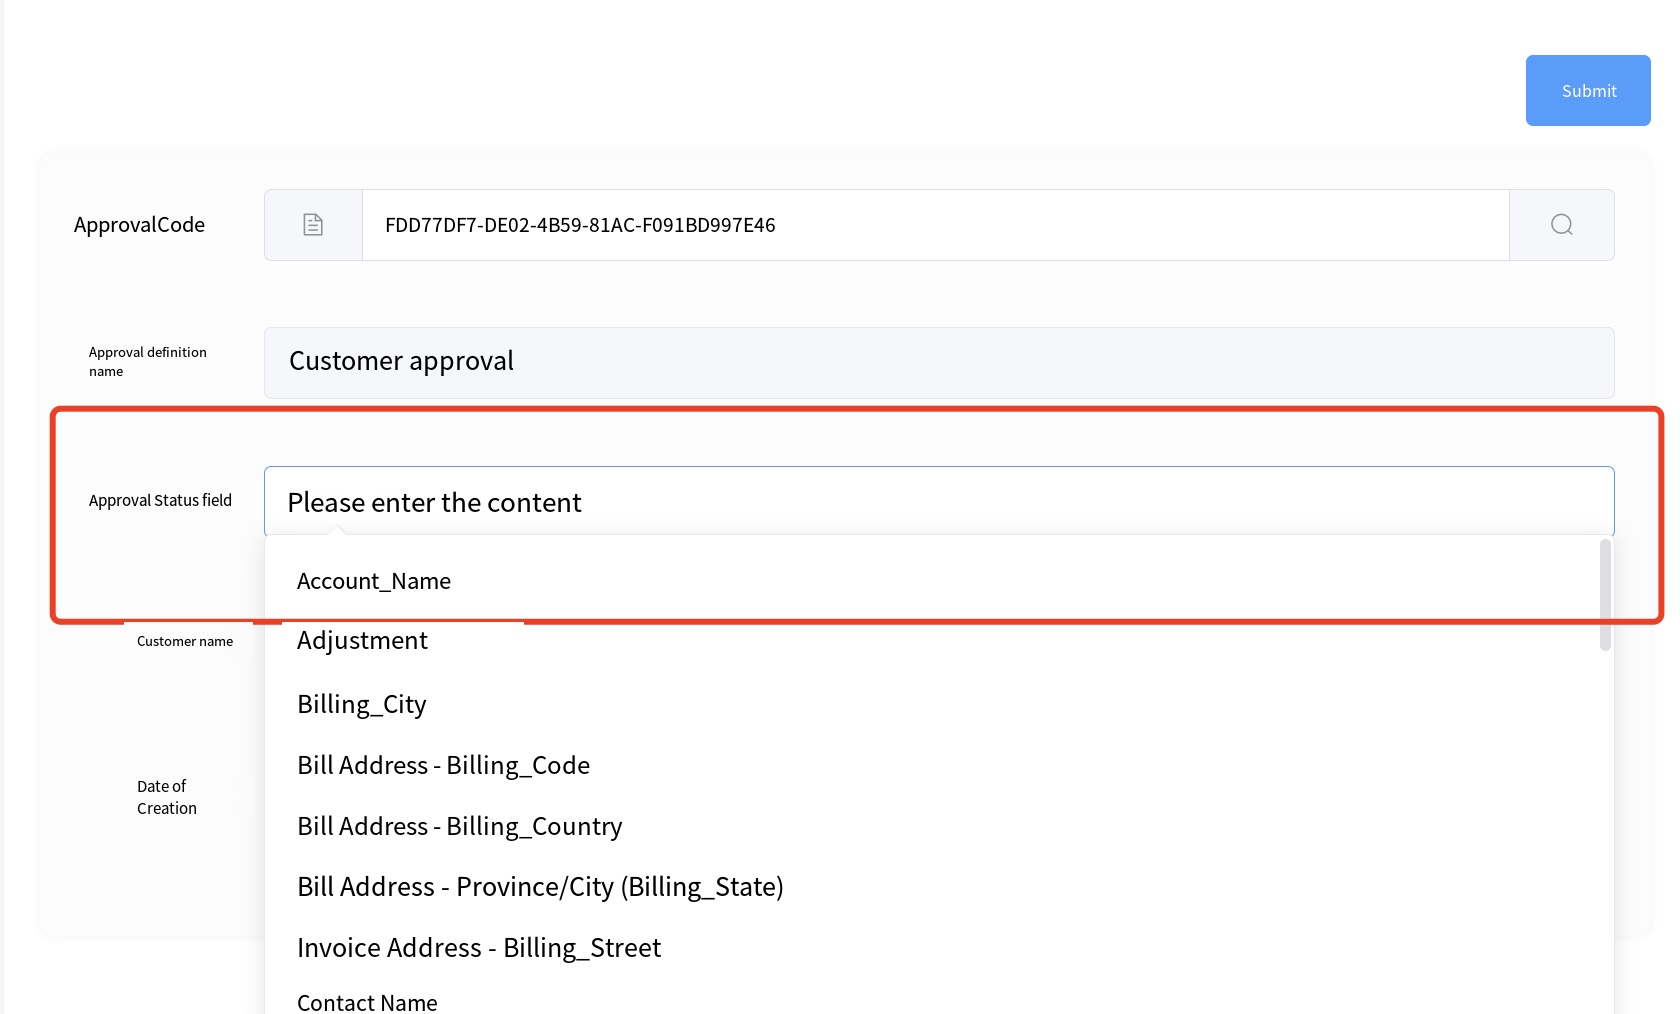Image resolution: width=1680 pixels, height=1014 pixels.
Task: Click the Customer name label
Action: (185, 641)
